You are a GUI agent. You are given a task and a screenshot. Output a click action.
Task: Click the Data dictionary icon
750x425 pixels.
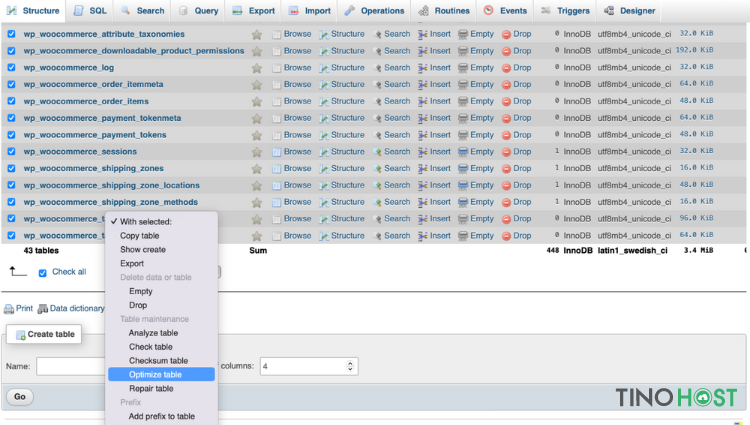click(x=43, y=309)
